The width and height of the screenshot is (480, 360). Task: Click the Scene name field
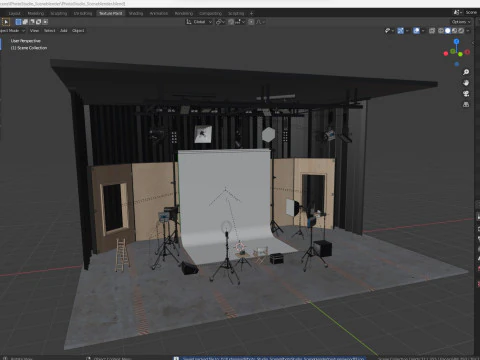471,12
